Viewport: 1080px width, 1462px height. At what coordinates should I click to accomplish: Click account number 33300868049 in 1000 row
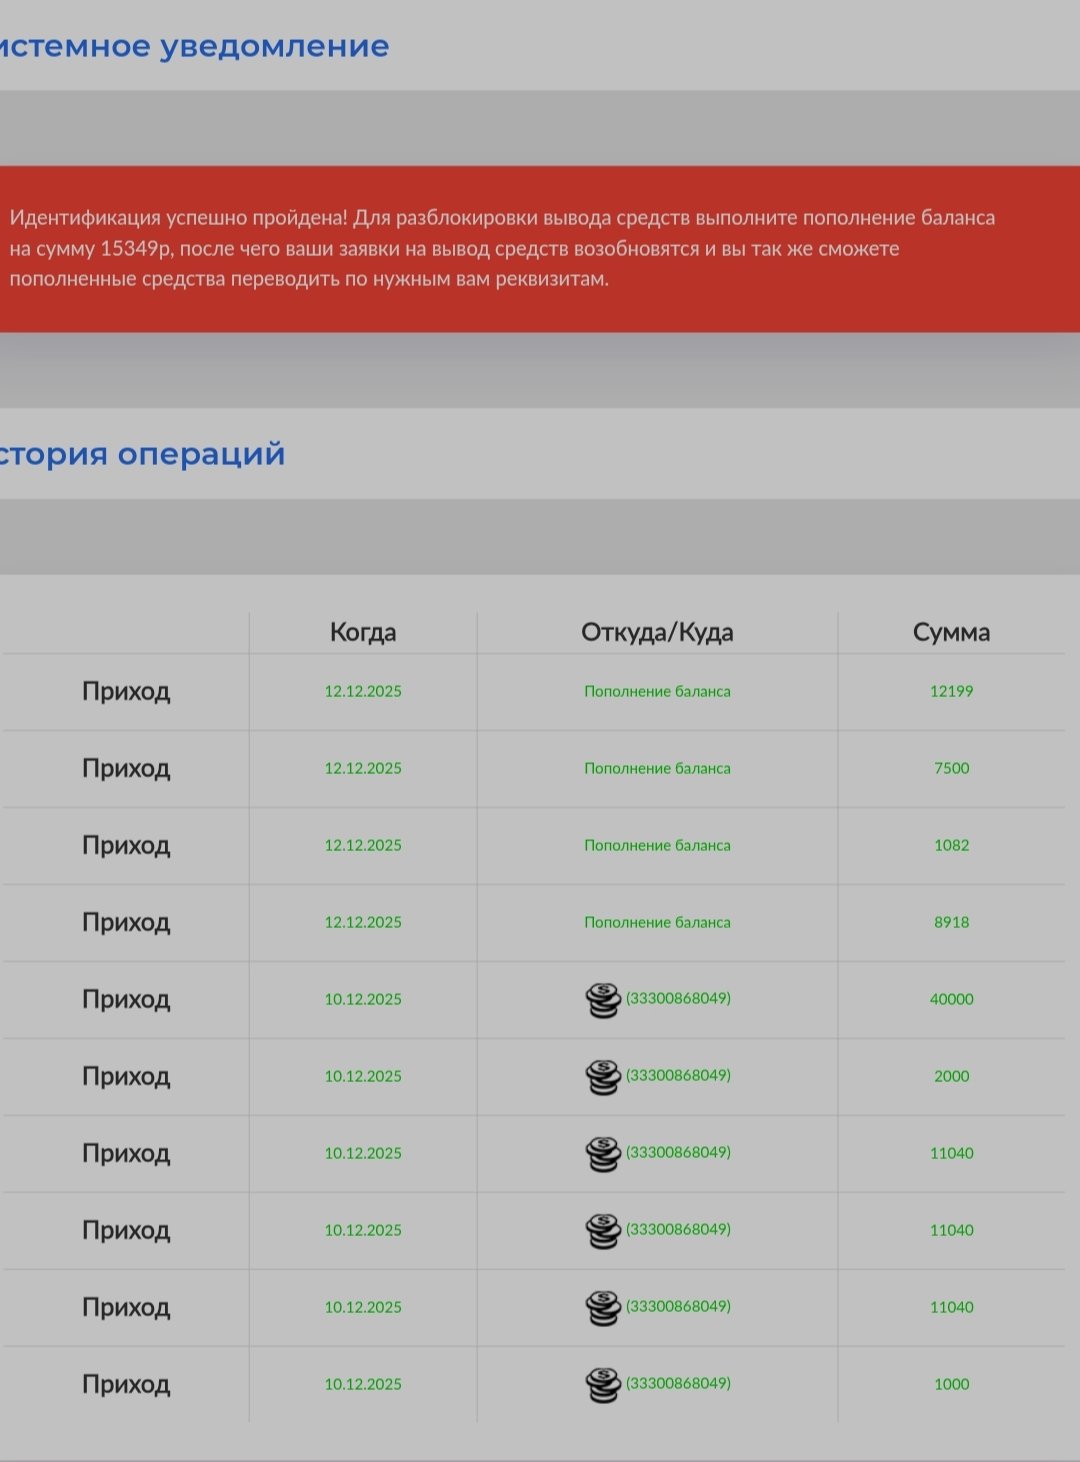coord(678,1383)
